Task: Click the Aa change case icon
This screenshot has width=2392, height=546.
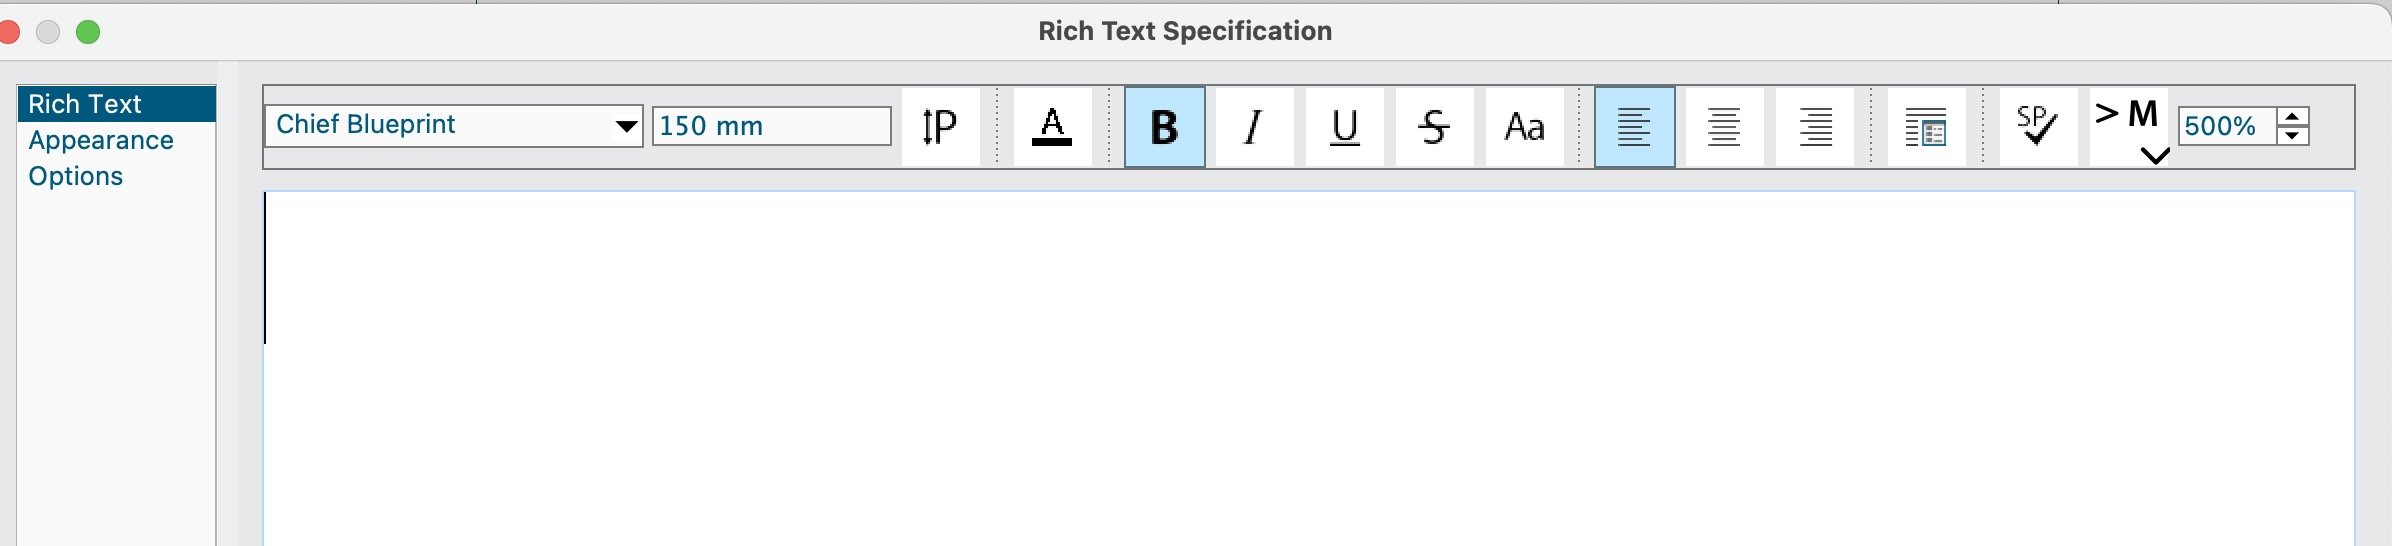Action: [x=1524, y=127]
